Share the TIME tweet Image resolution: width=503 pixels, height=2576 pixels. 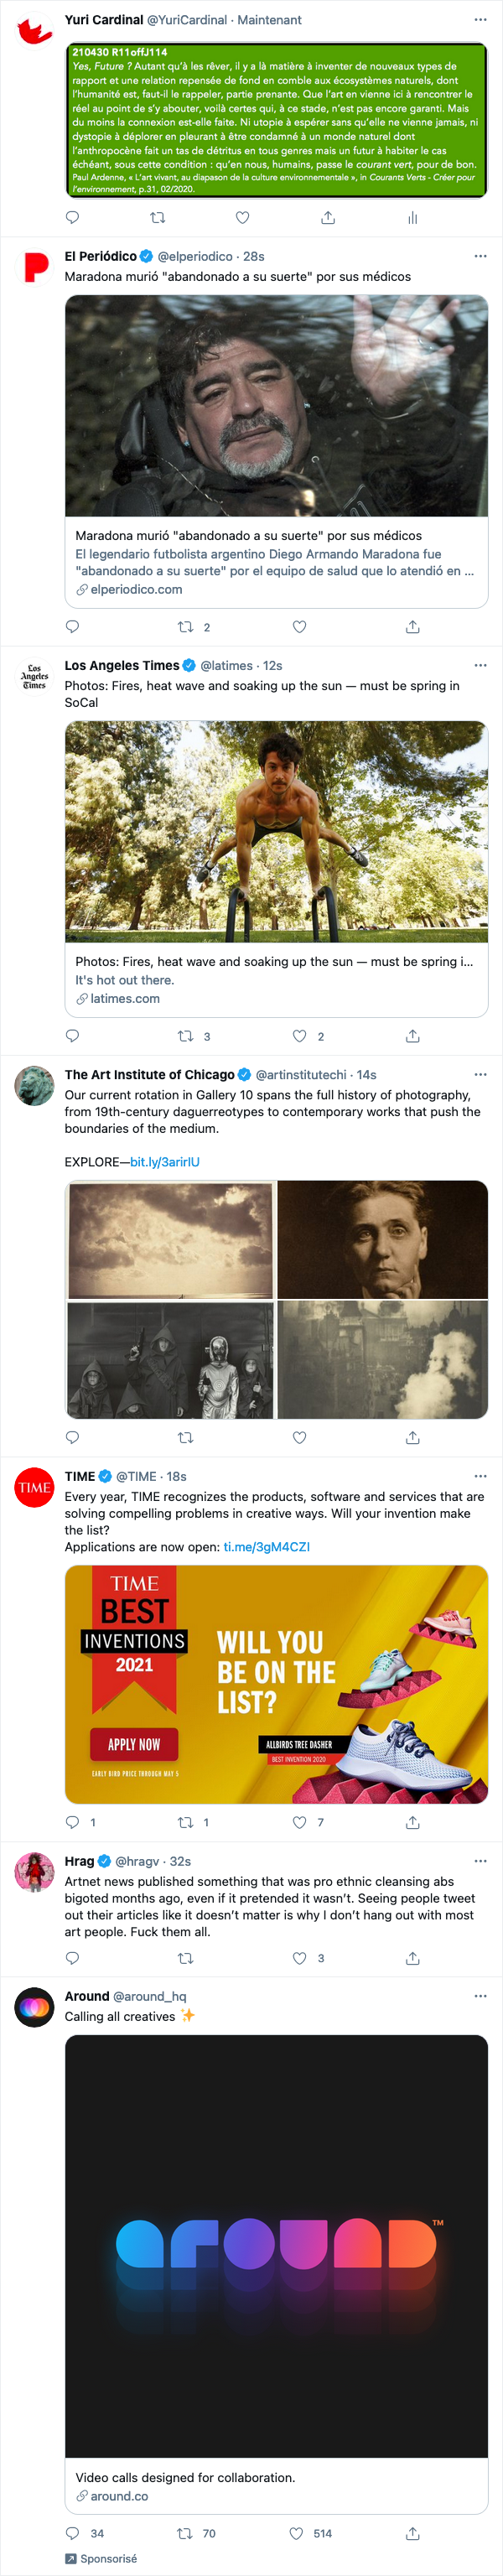(x=412, y=1822)
